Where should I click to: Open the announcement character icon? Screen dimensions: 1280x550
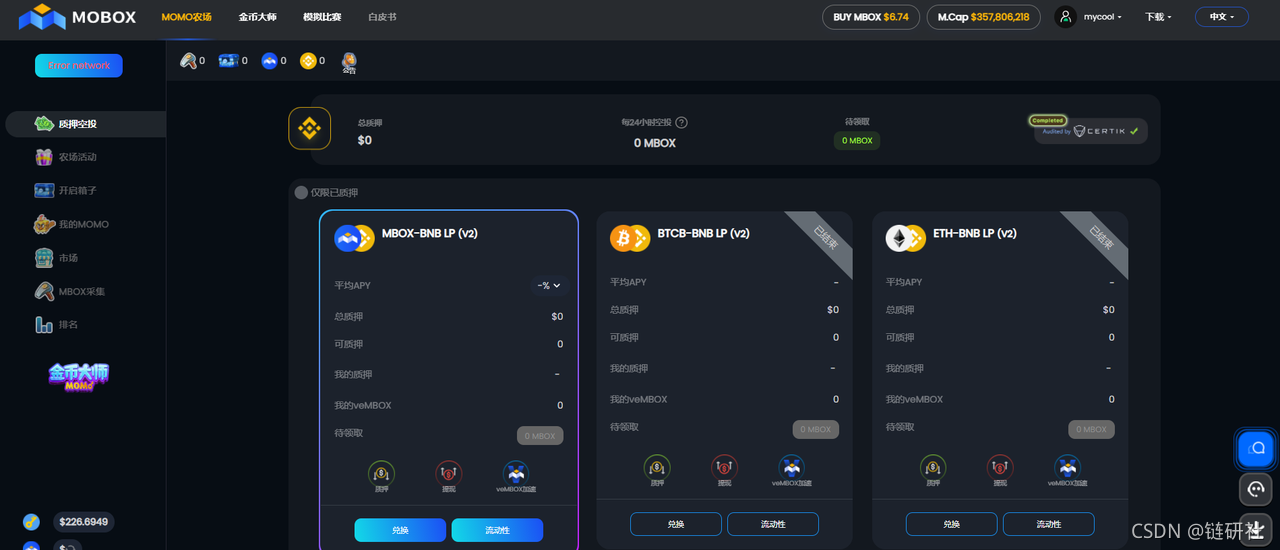349,63
